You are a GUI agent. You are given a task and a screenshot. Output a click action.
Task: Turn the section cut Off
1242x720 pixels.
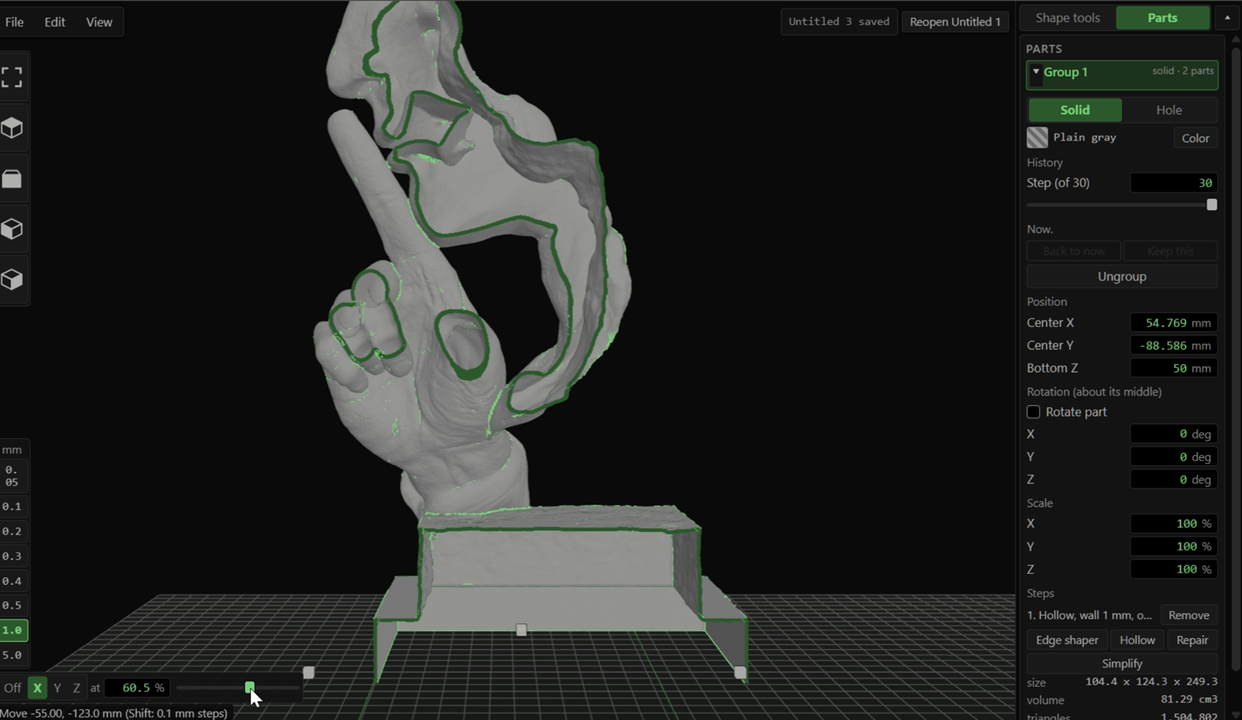(12, 688)
